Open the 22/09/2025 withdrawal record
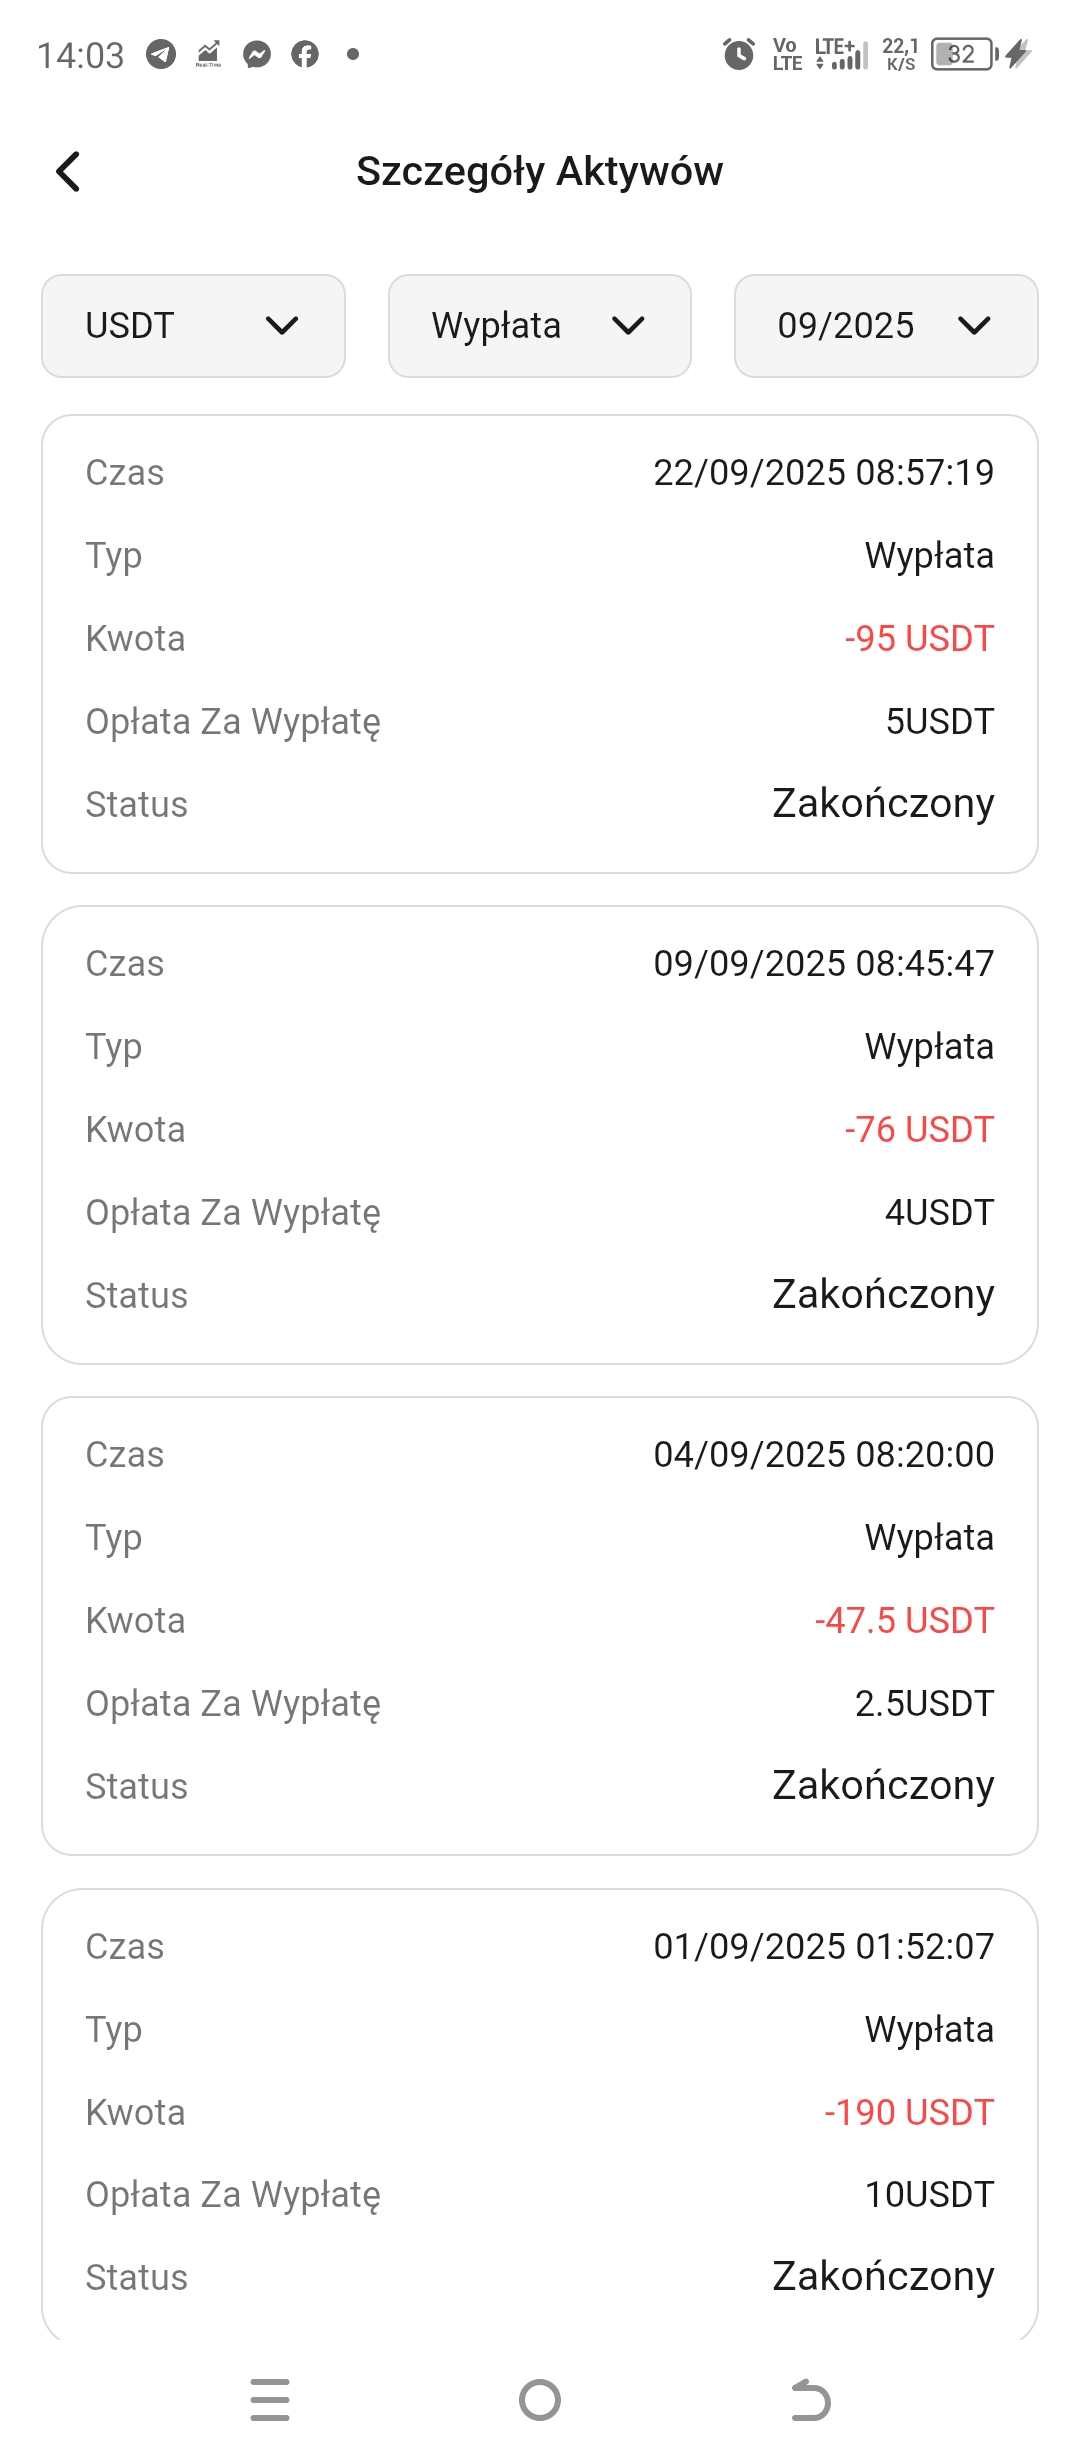The height and width of the screenshot is (2460, 1080). coord(539,644)
